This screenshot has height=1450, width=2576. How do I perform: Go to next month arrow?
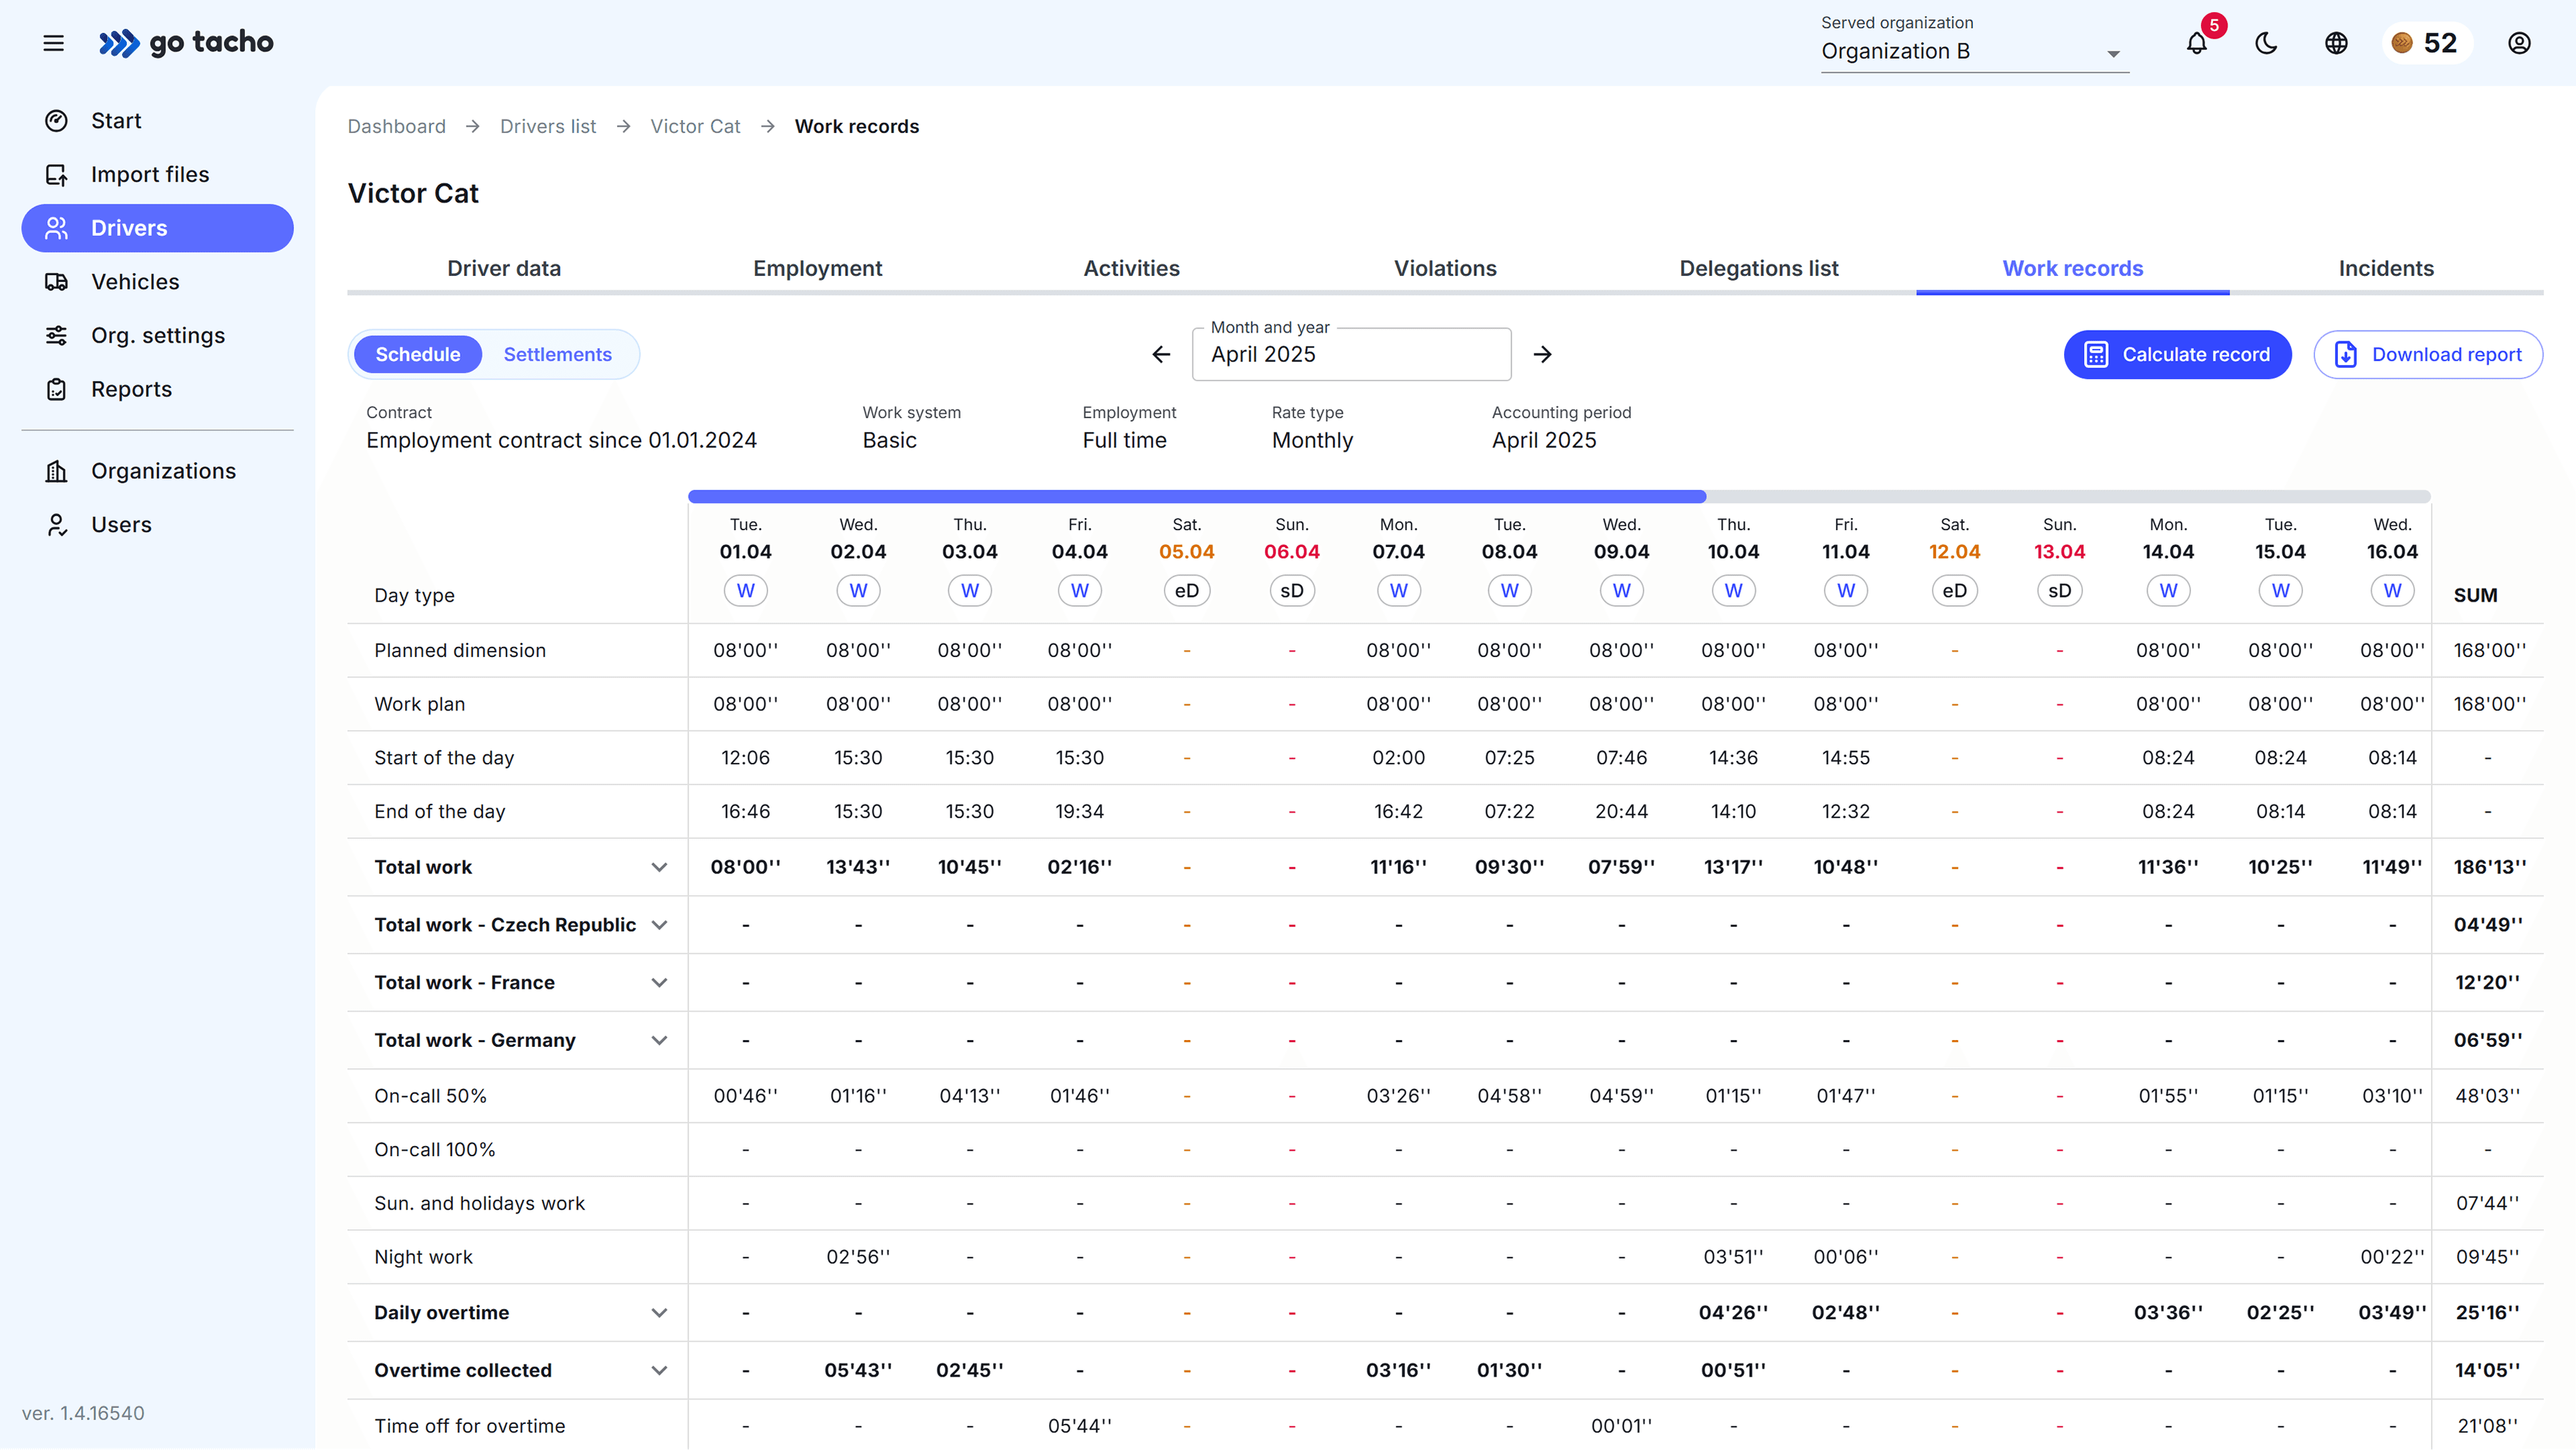pyautogui.click(x=1543, y=354)
